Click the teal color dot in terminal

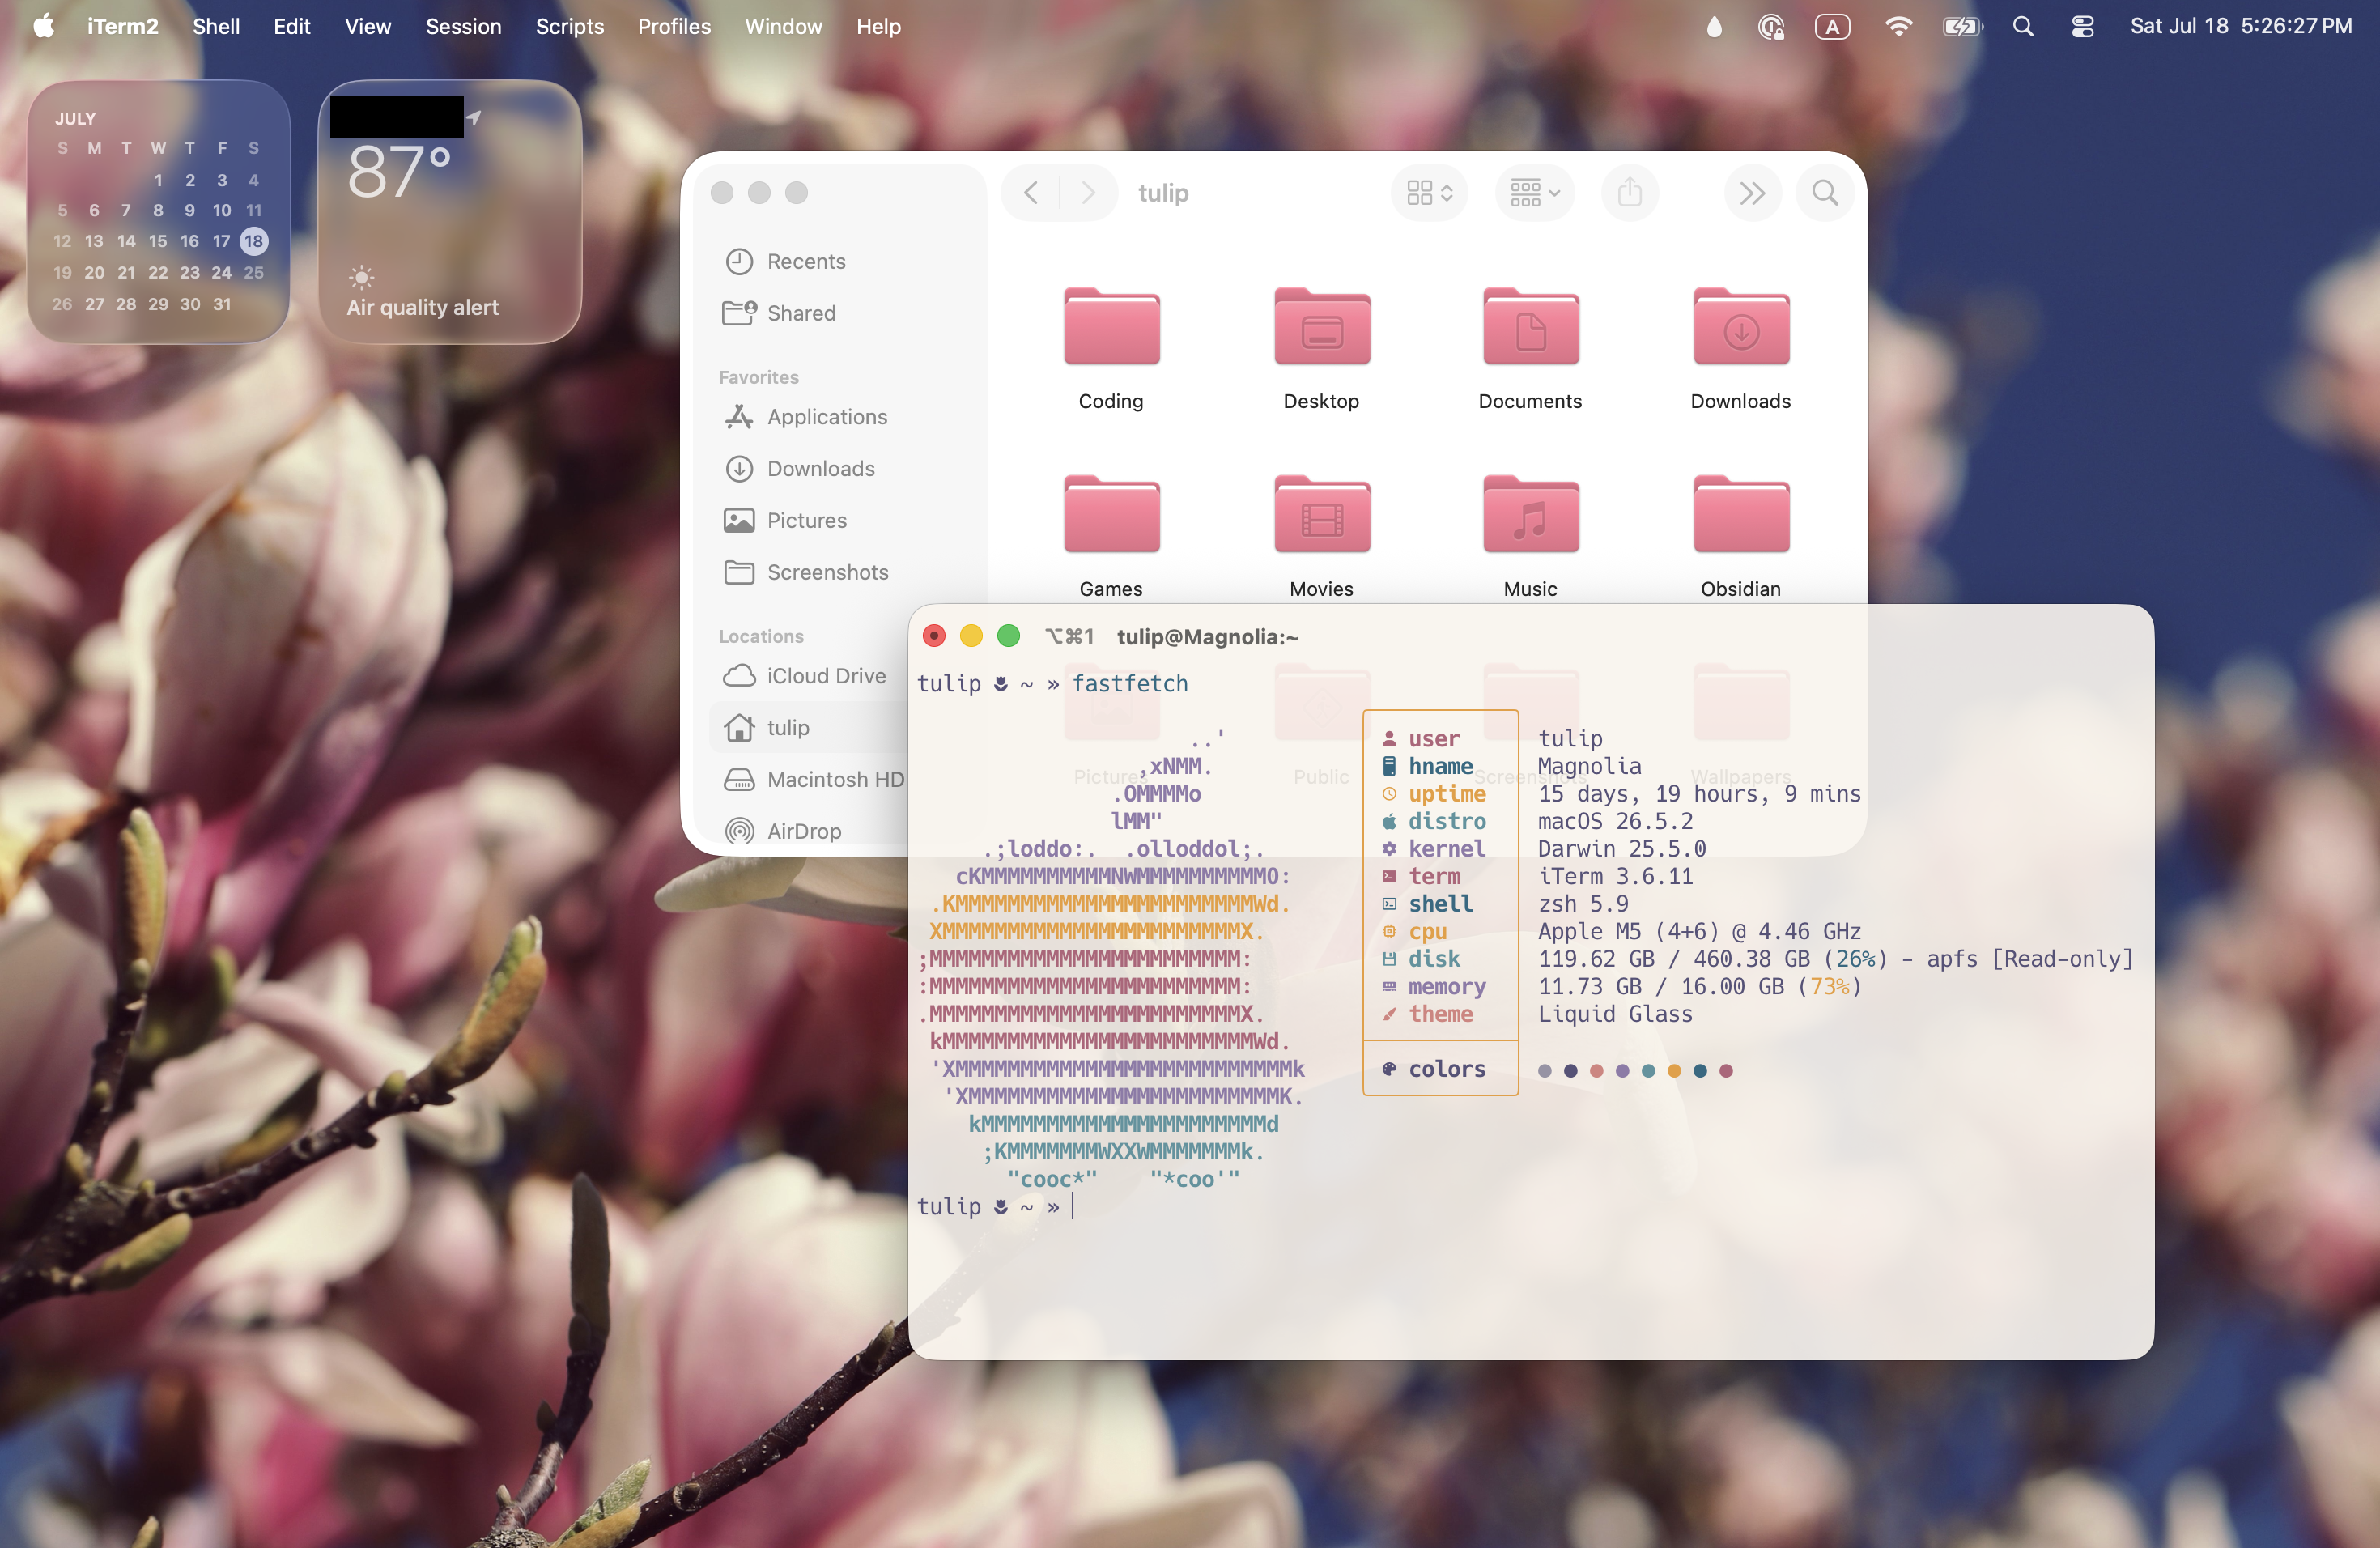[1648, 1071]
